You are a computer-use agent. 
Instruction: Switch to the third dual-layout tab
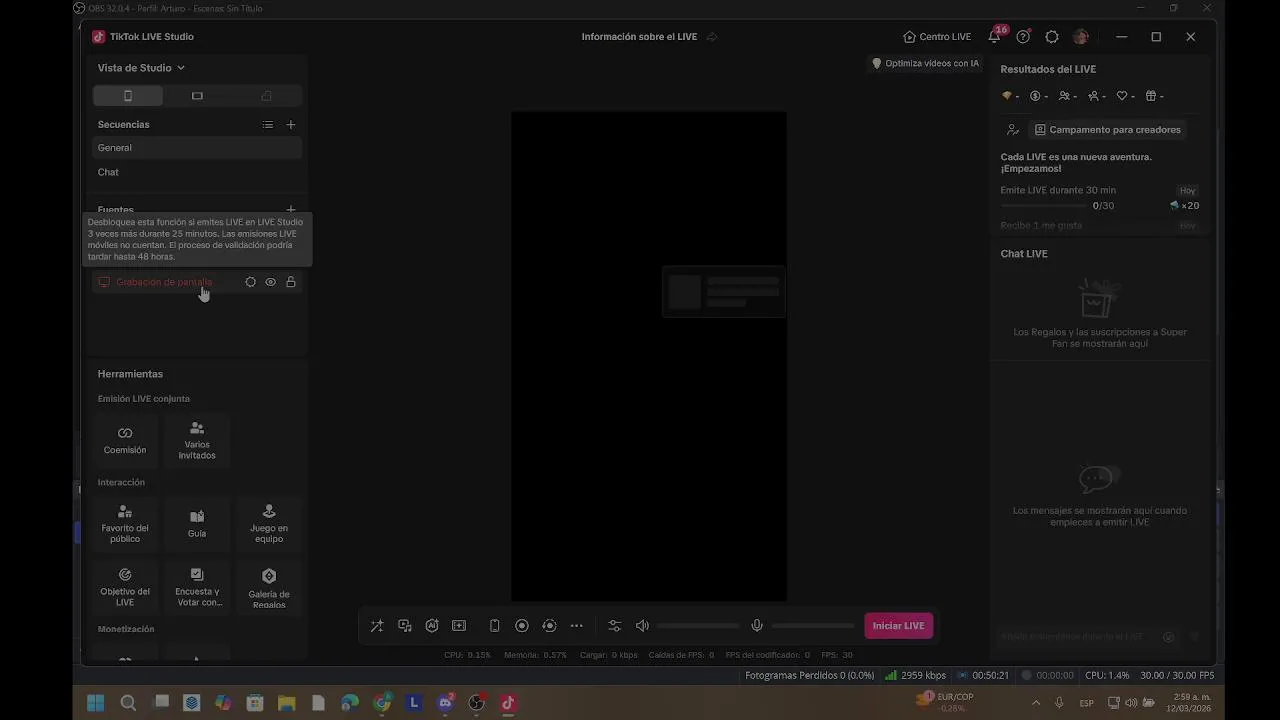tap(266, 96)
